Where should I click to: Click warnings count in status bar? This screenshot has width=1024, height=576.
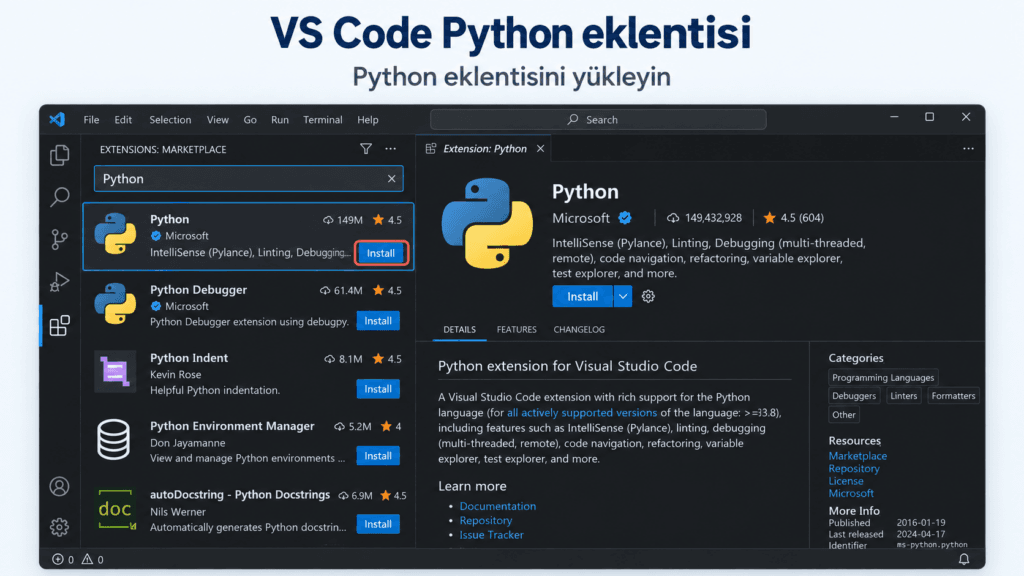tap(92, 559)
